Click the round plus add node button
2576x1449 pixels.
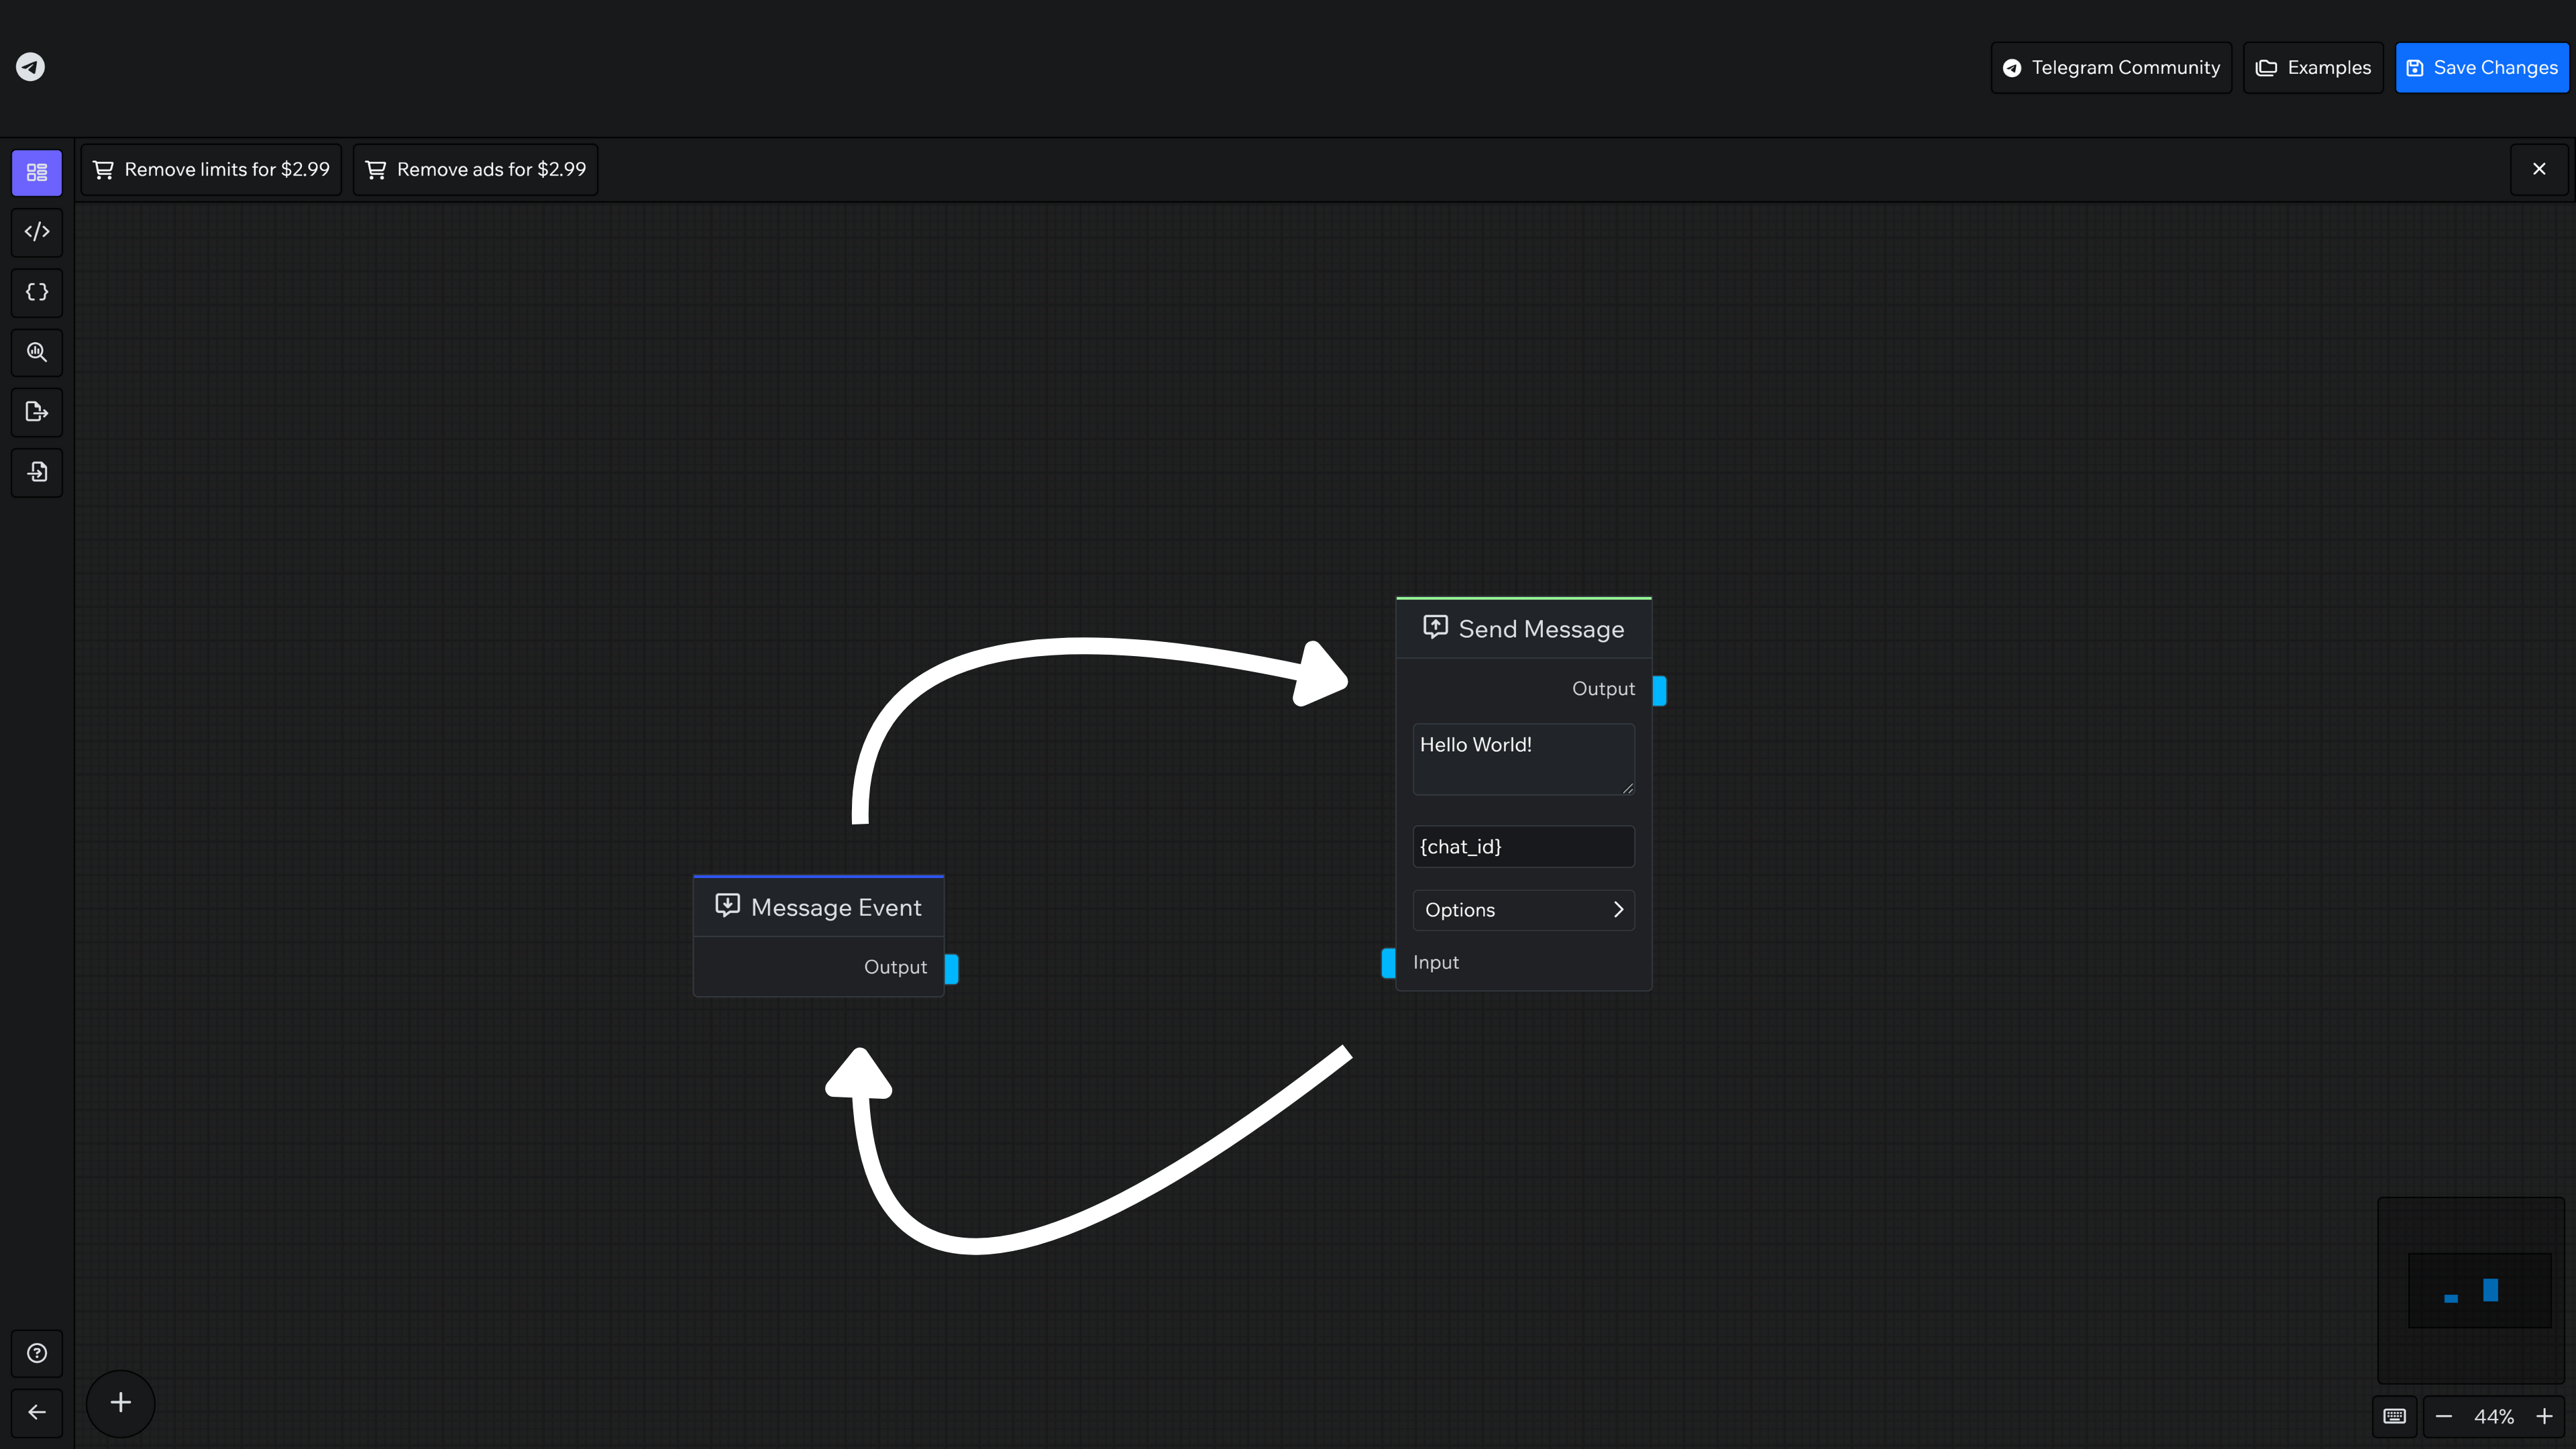coord(120,1403)
